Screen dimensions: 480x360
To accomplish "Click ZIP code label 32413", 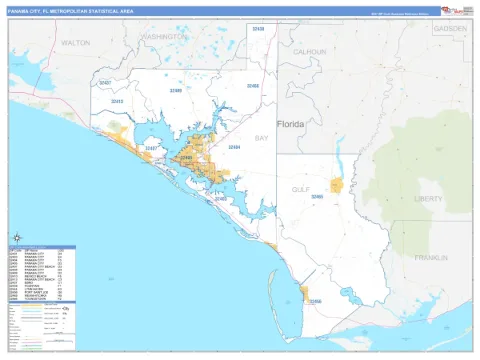I will coord(117,101).
